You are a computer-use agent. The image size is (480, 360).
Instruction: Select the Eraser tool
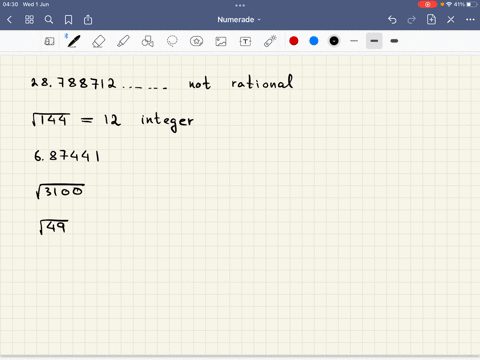(x=98, y=41)
